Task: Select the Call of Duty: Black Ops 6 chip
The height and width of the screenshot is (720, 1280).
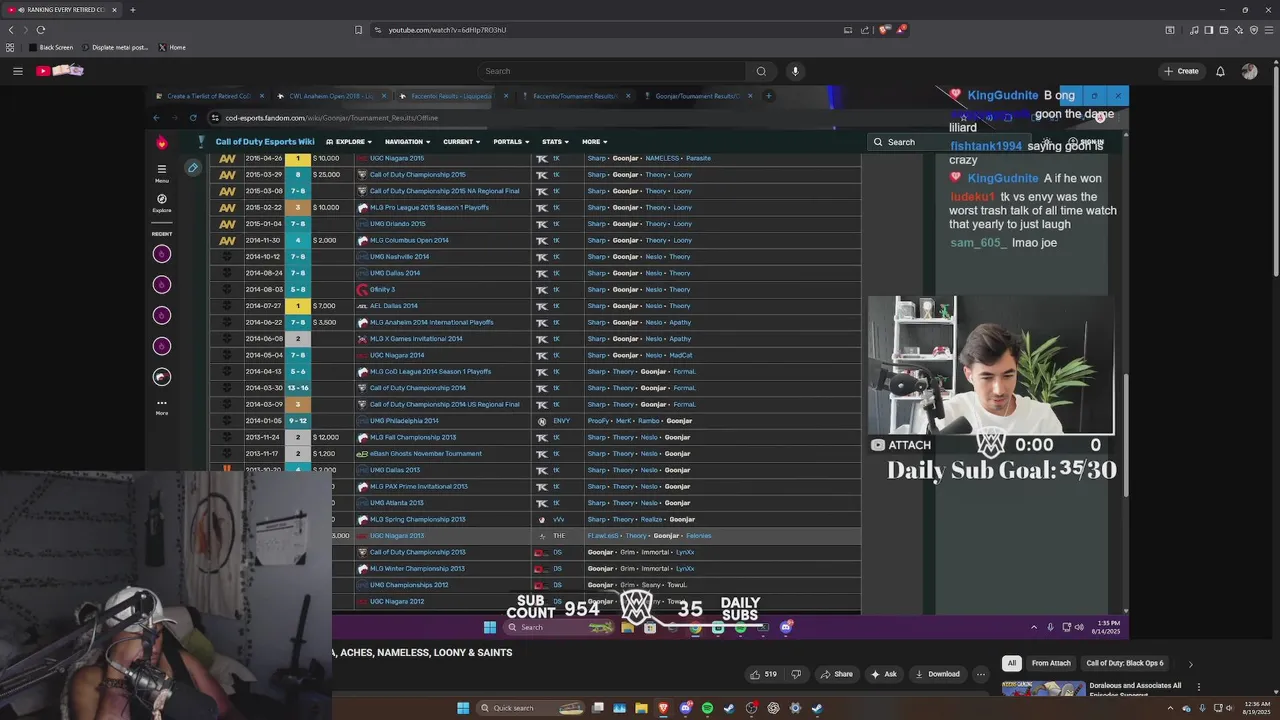Action: pos(1125,663)
